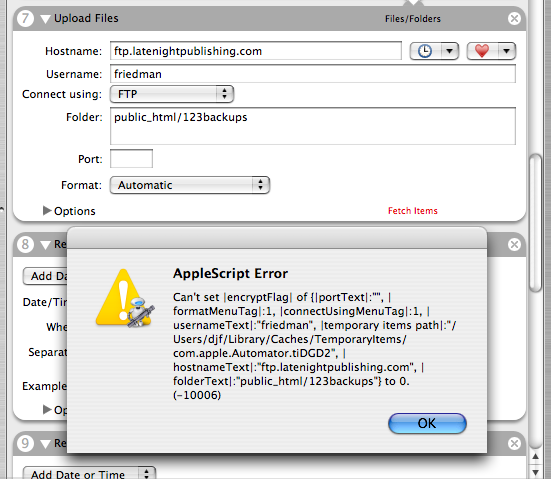Open the Connect using FTP popup
Viewport: 551px width, 479px height.
172,94
